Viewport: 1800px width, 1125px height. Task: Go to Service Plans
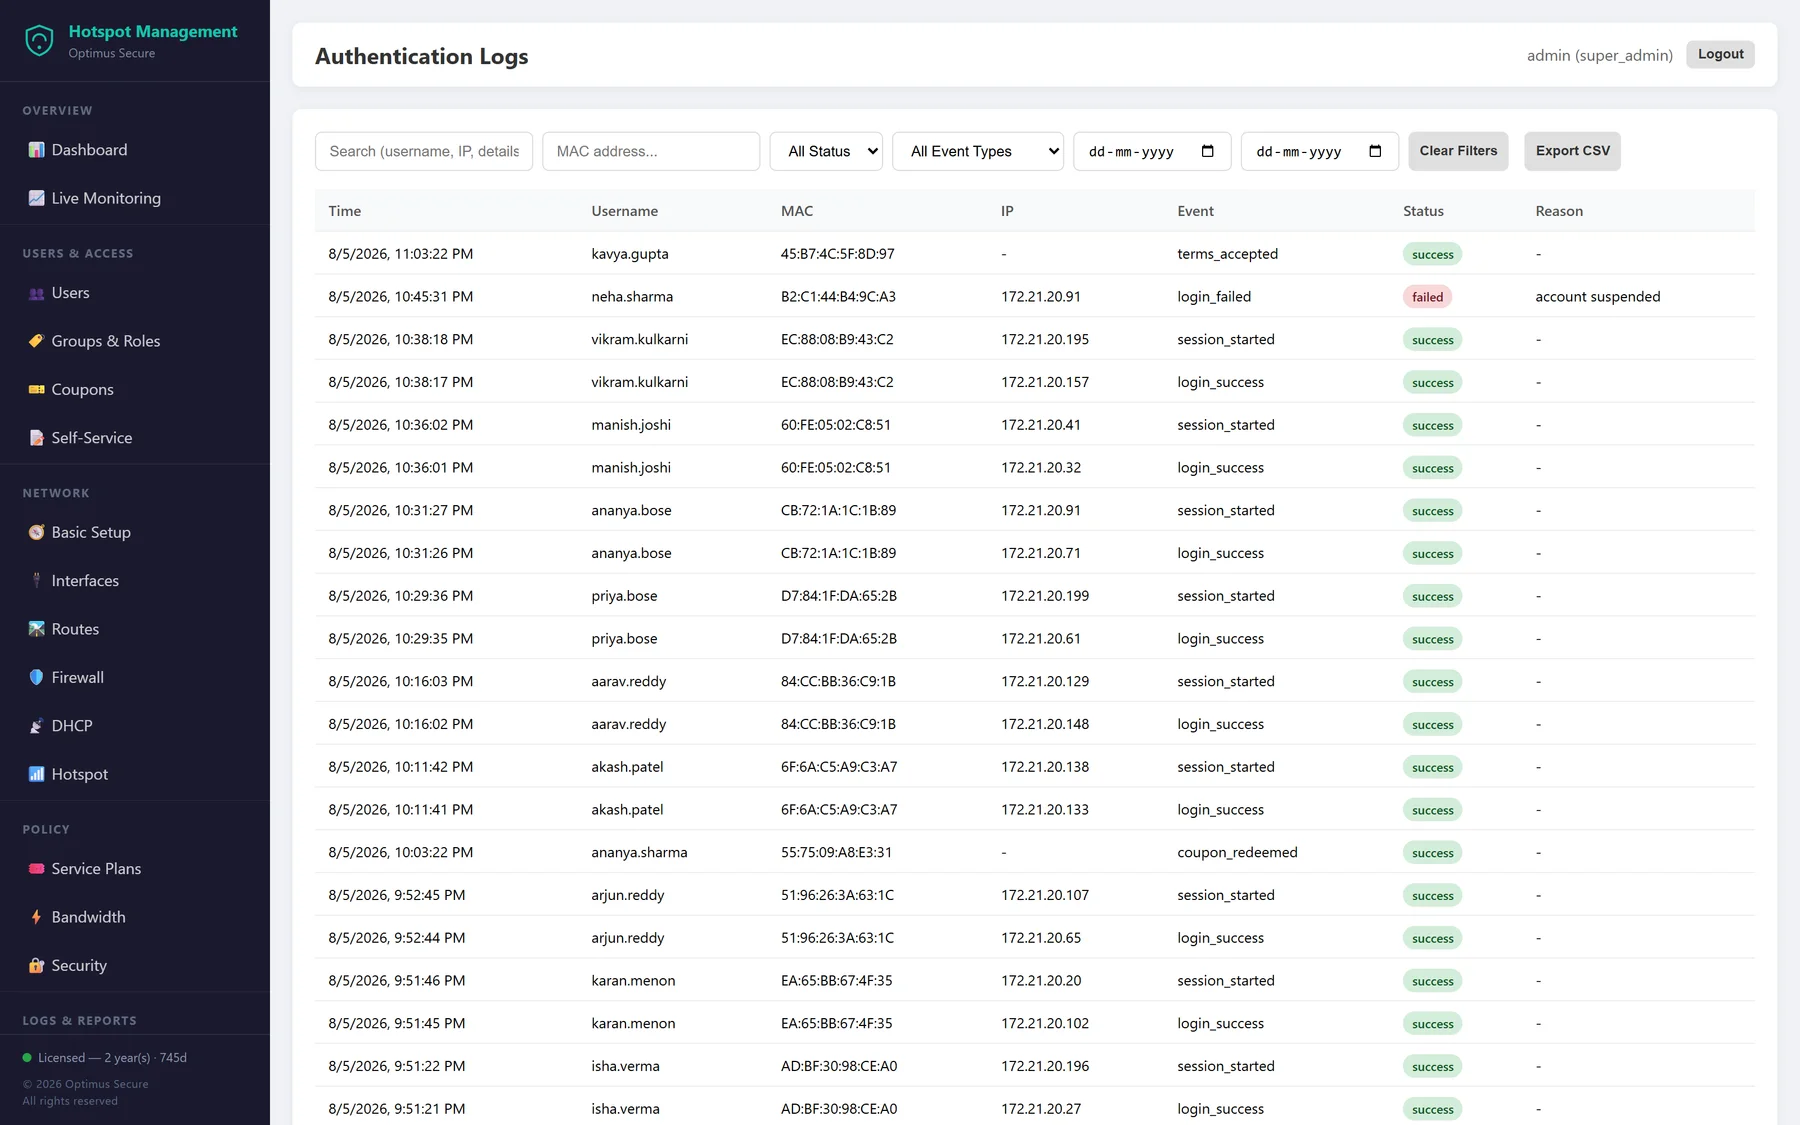96,869
